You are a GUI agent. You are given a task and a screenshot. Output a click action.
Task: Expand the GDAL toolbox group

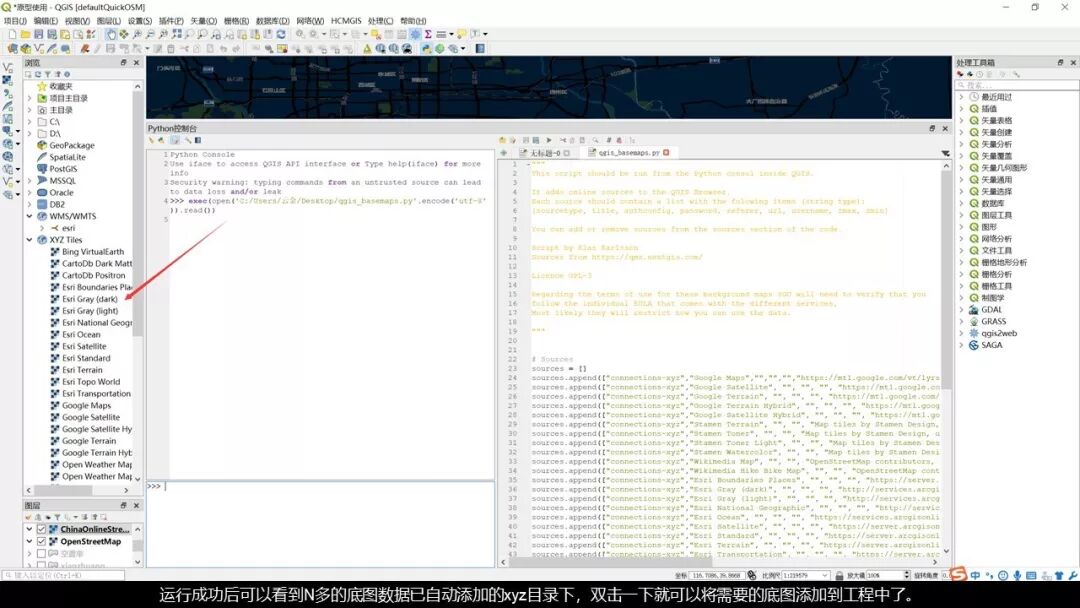coord(962,310)
